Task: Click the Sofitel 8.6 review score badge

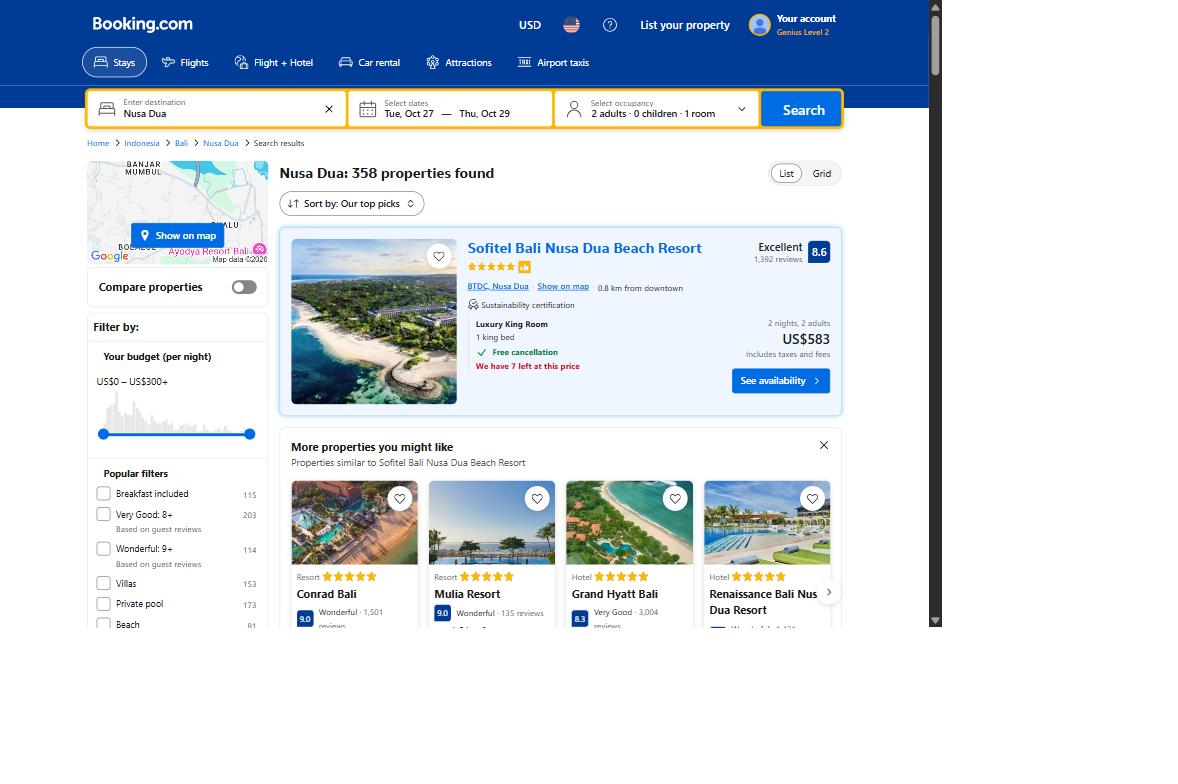Action: click(819, 252)
